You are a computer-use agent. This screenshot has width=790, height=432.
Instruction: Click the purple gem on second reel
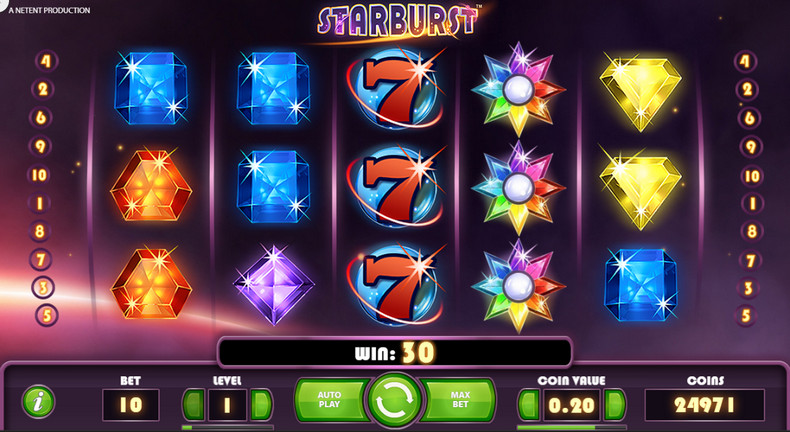pyautogui.click(x=274, y=284)
